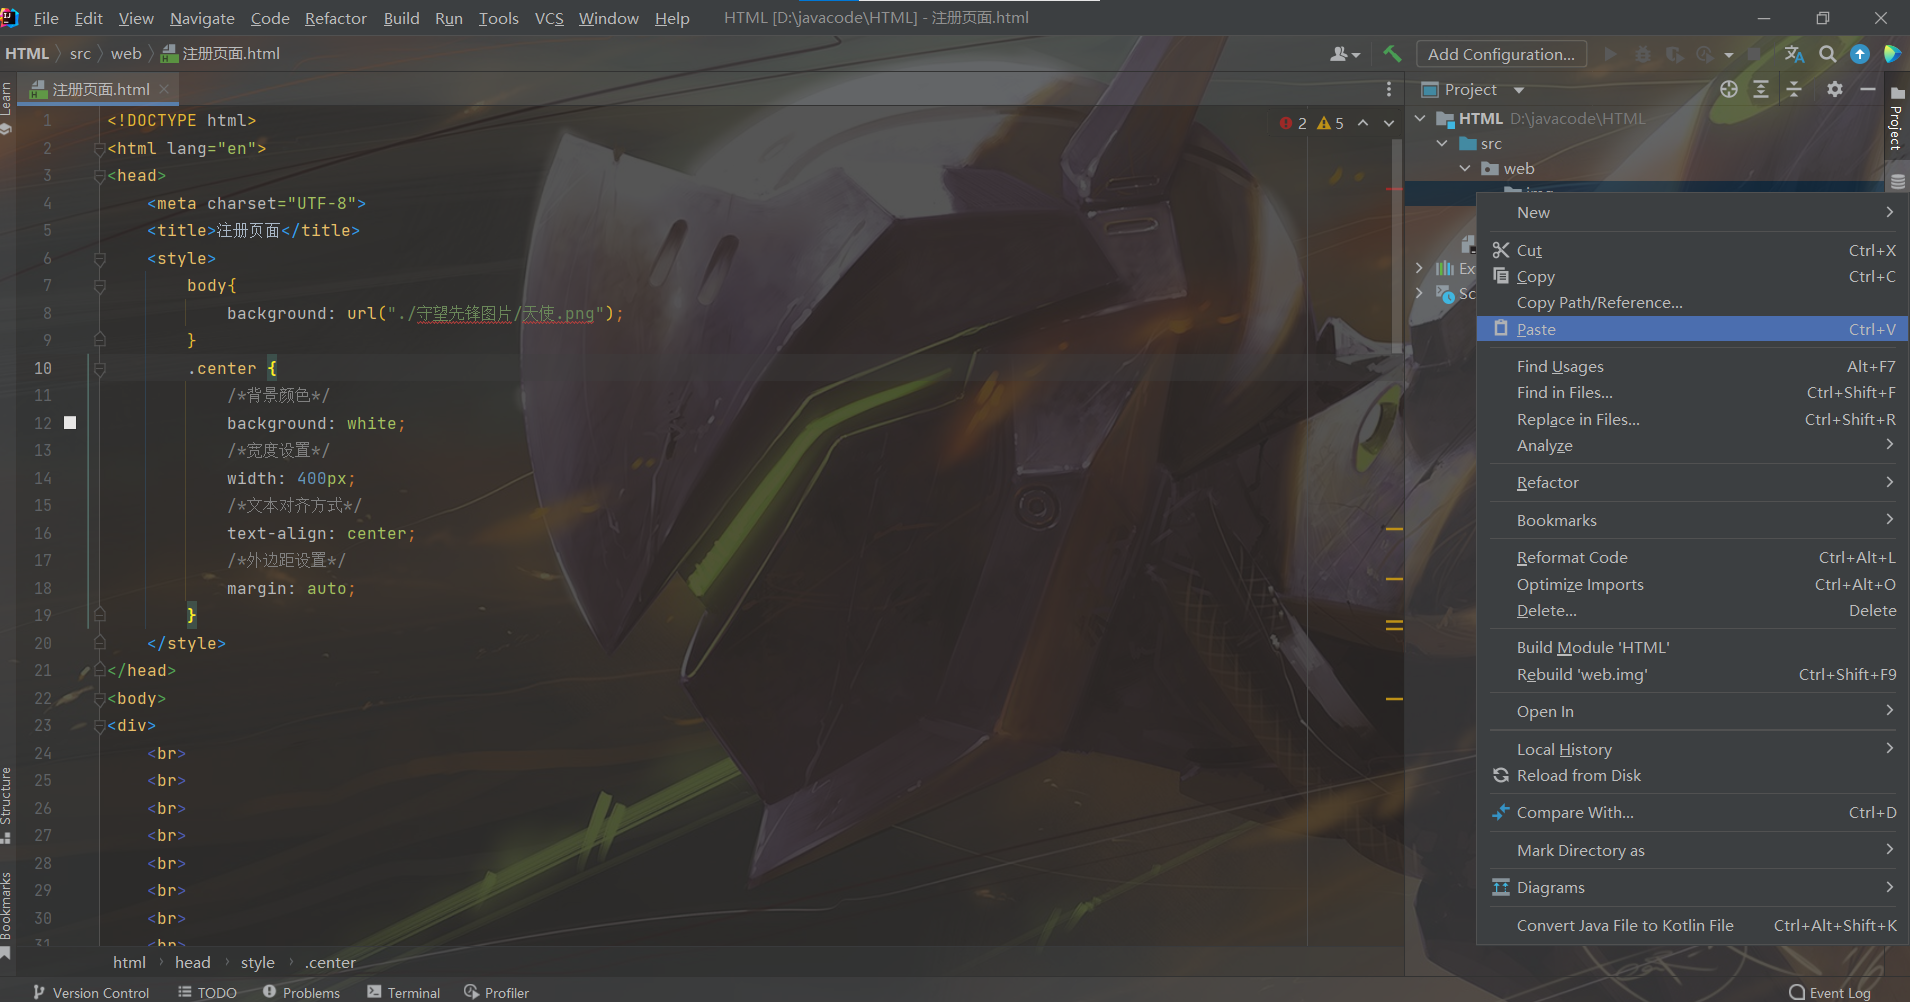This screenshot has width=1910, height=1002.
Task: Expand the Scratches and Consoles node
Action: point(1419,293)
